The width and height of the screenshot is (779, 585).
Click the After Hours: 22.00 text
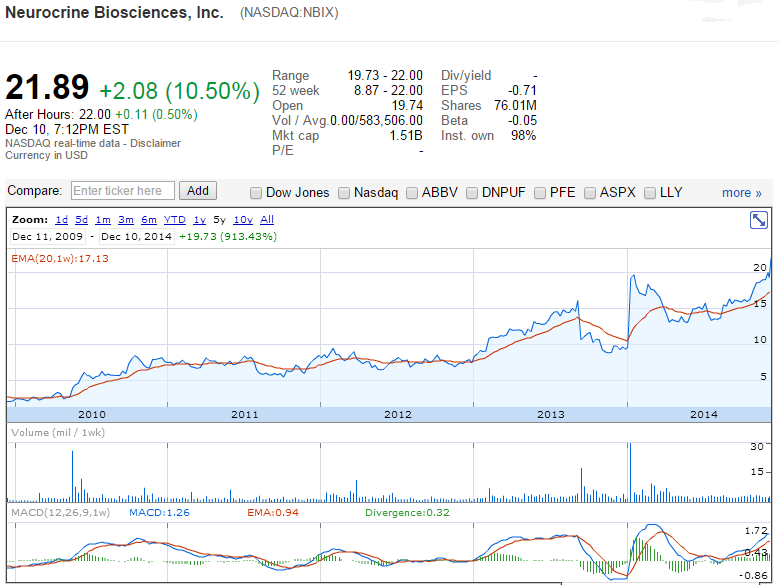point(58,114)
